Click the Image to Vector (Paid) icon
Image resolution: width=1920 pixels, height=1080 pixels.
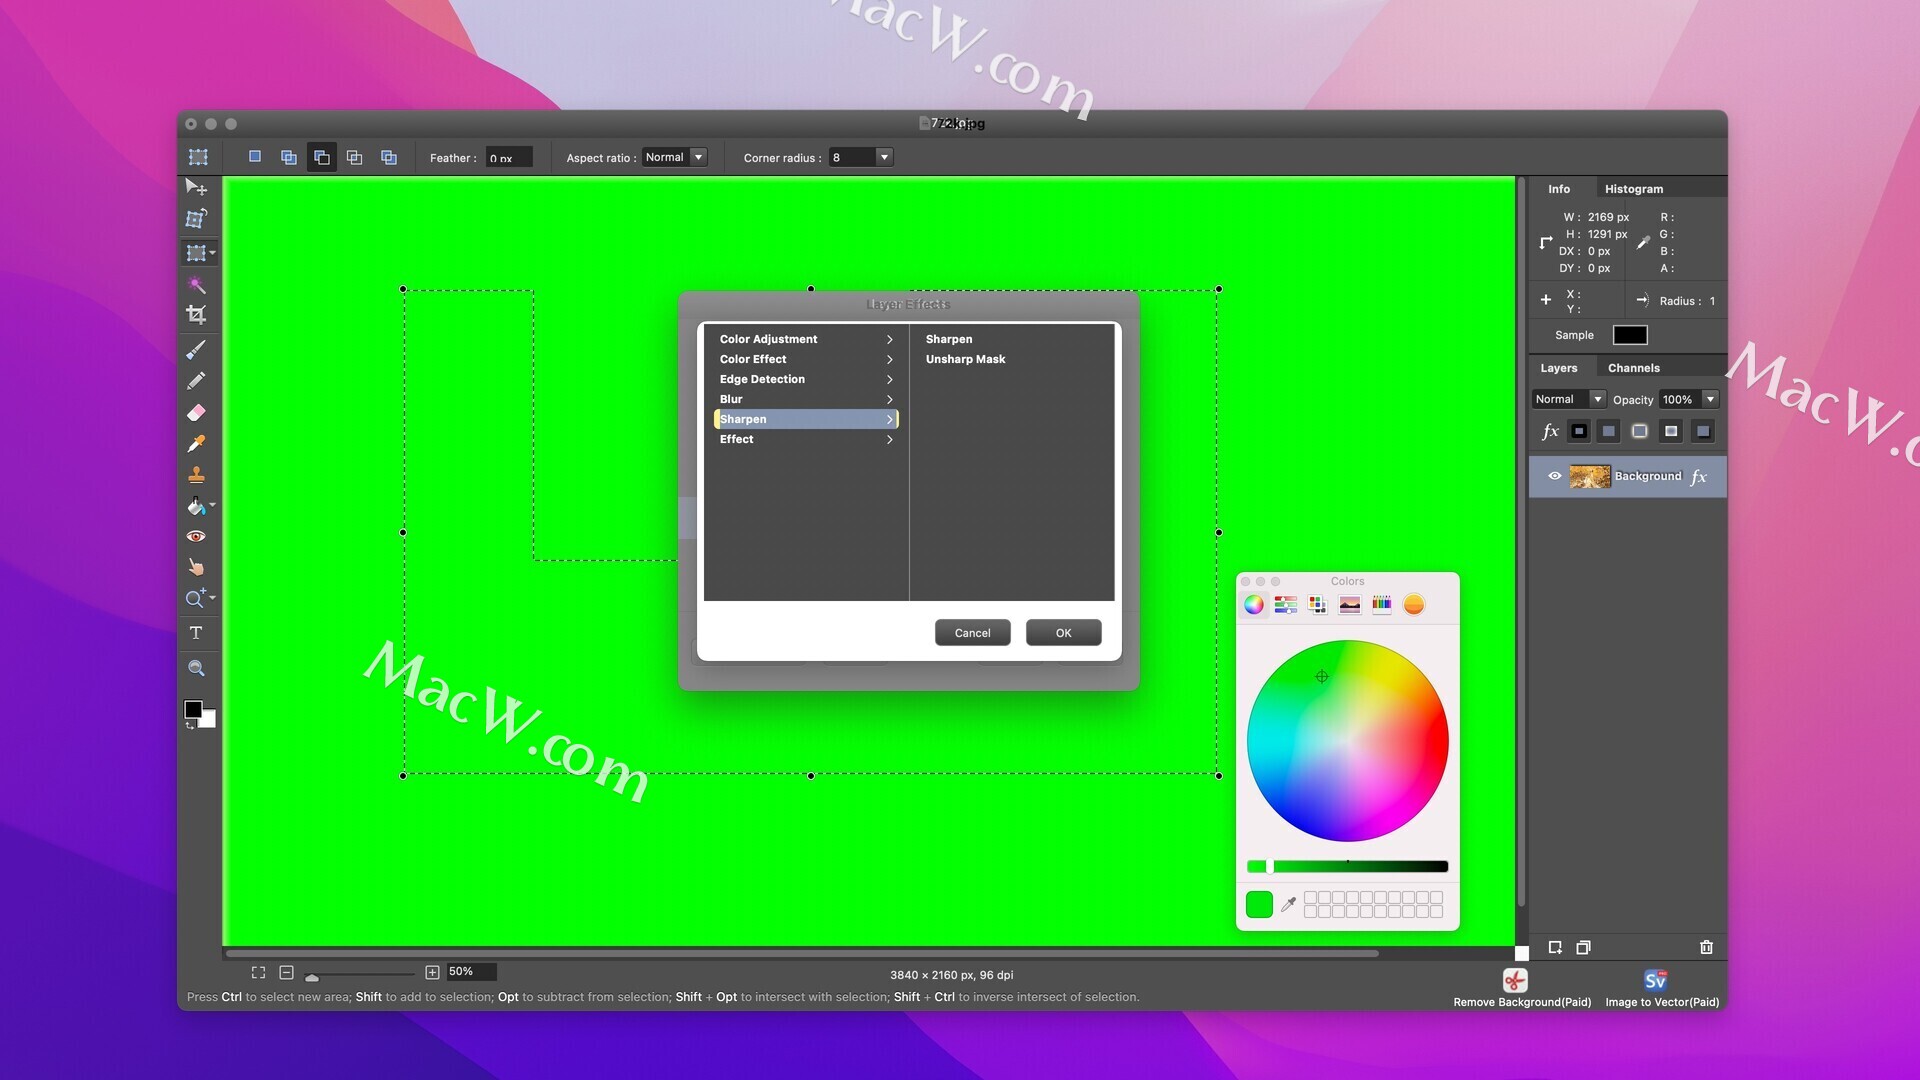coord(1655,980)
